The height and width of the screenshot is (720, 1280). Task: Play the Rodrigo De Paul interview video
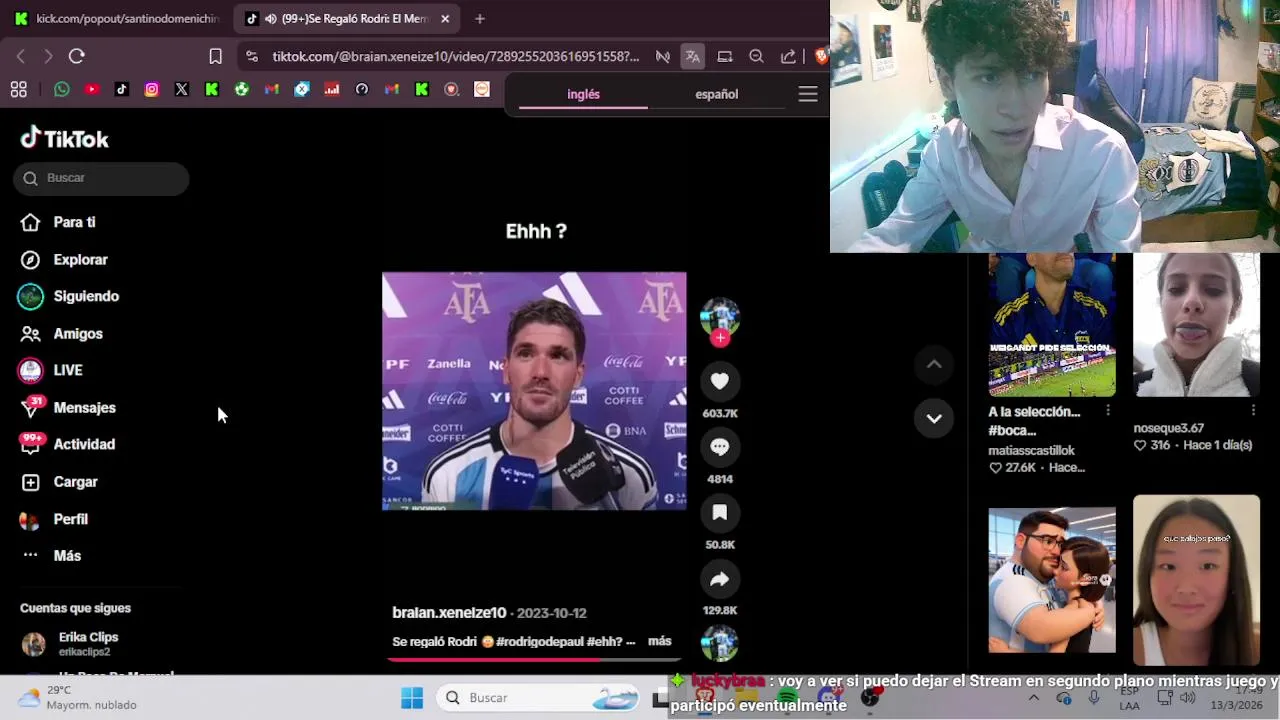(534, 391)
